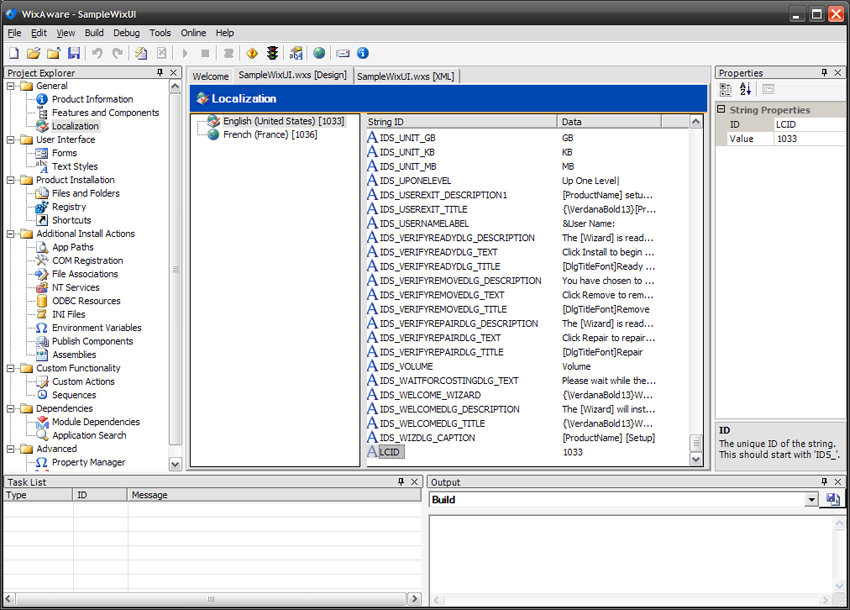Click the folder with arrow toolbar icon
This screenshot has width=850, height=610.
(54, 53)
